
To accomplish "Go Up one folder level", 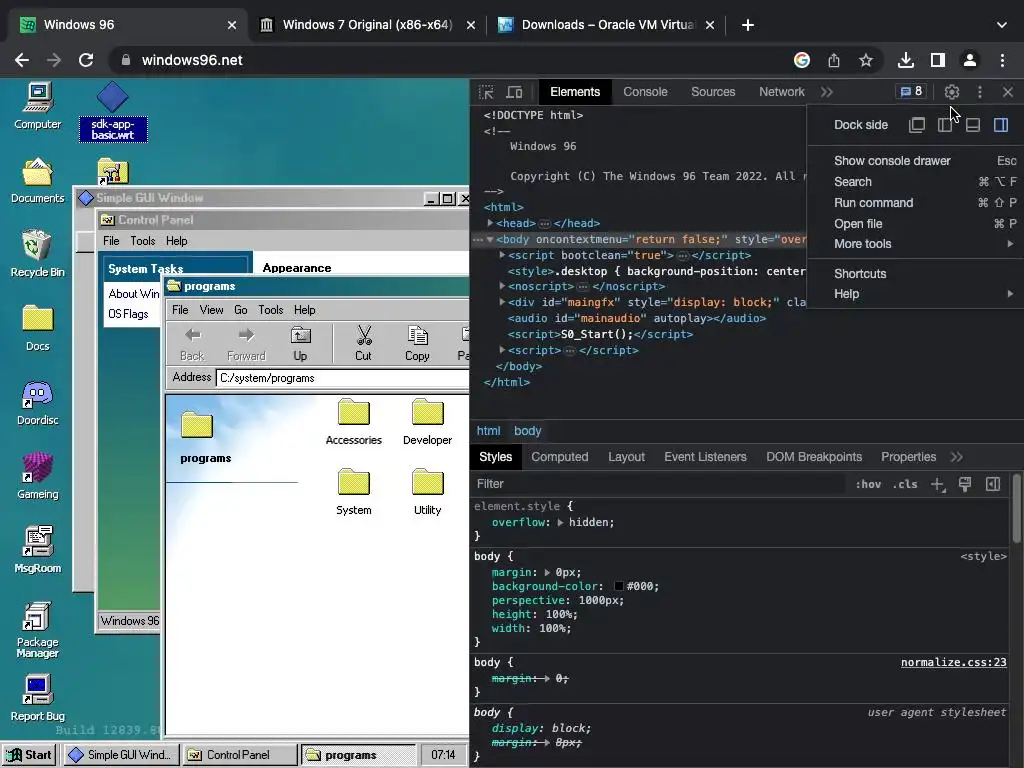I will click(300, 344).
